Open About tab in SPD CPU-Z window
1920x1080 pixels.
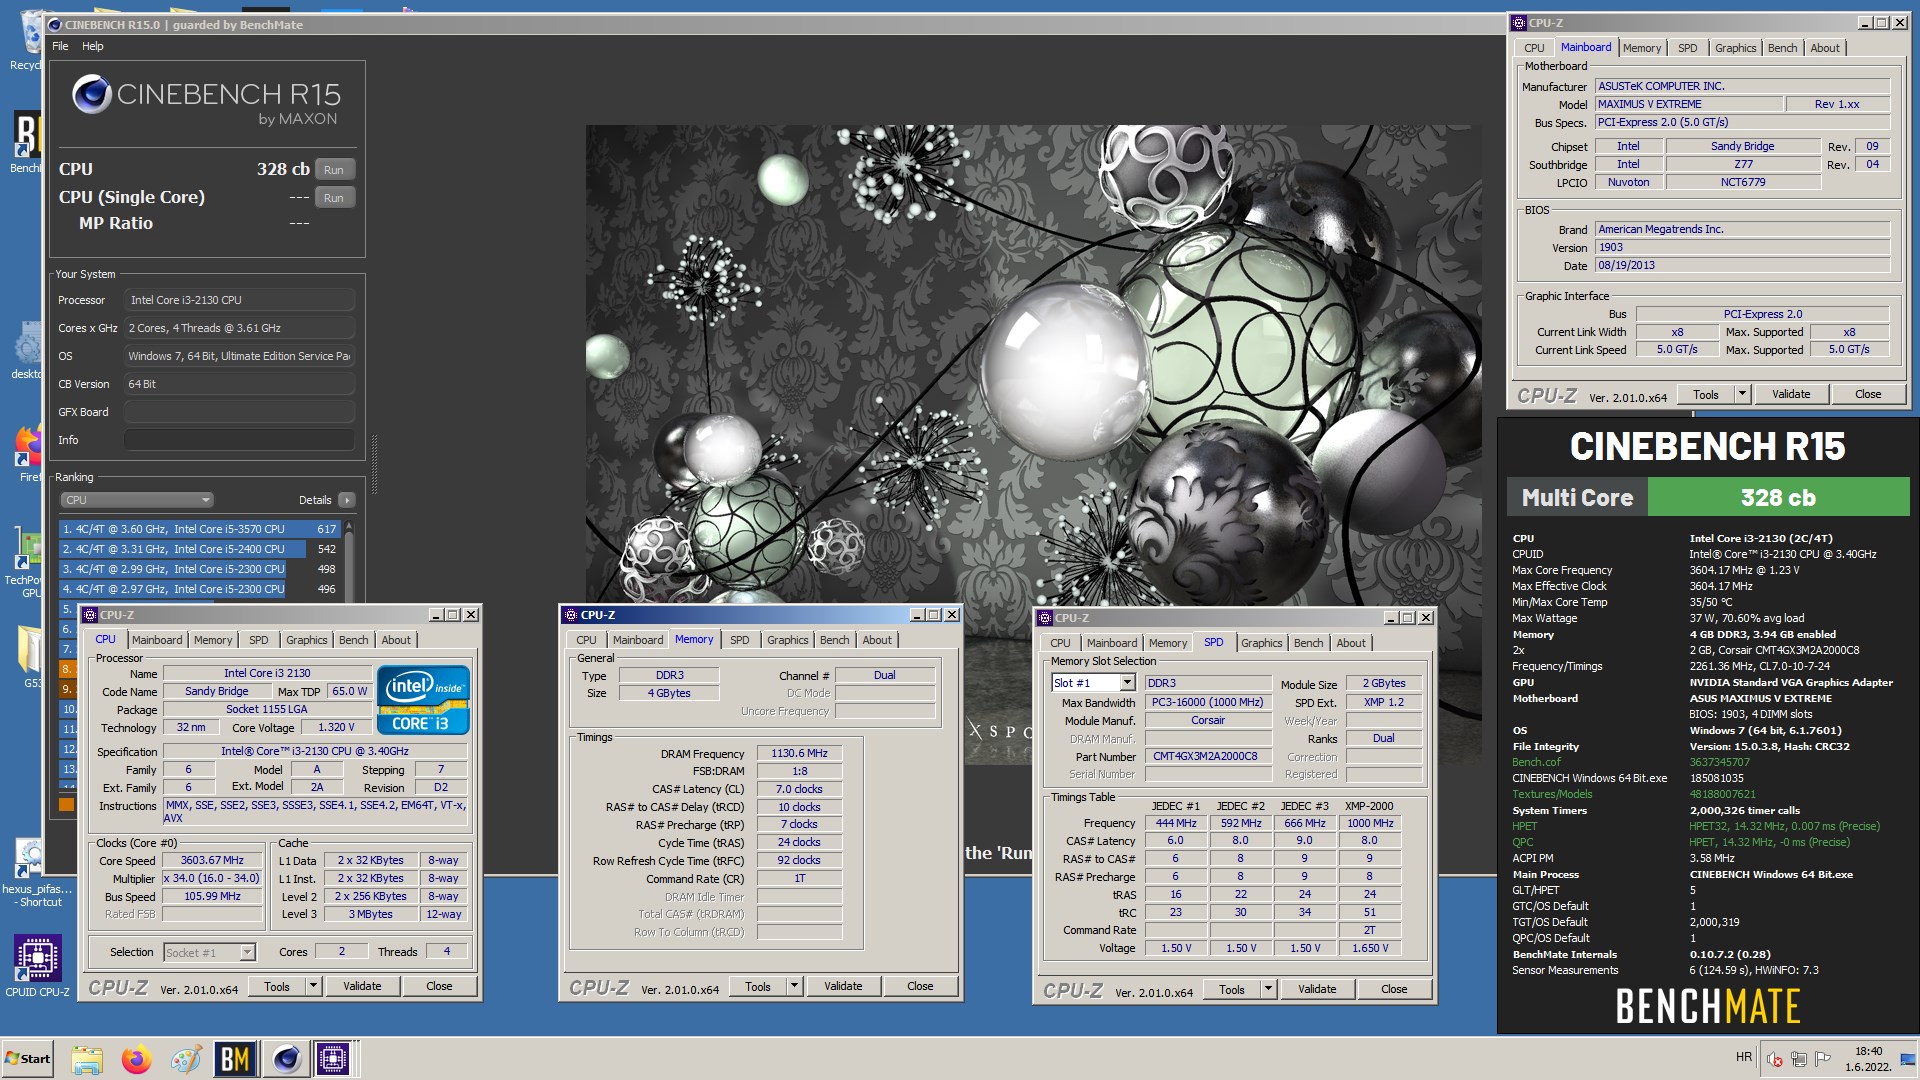point(1350,643)
